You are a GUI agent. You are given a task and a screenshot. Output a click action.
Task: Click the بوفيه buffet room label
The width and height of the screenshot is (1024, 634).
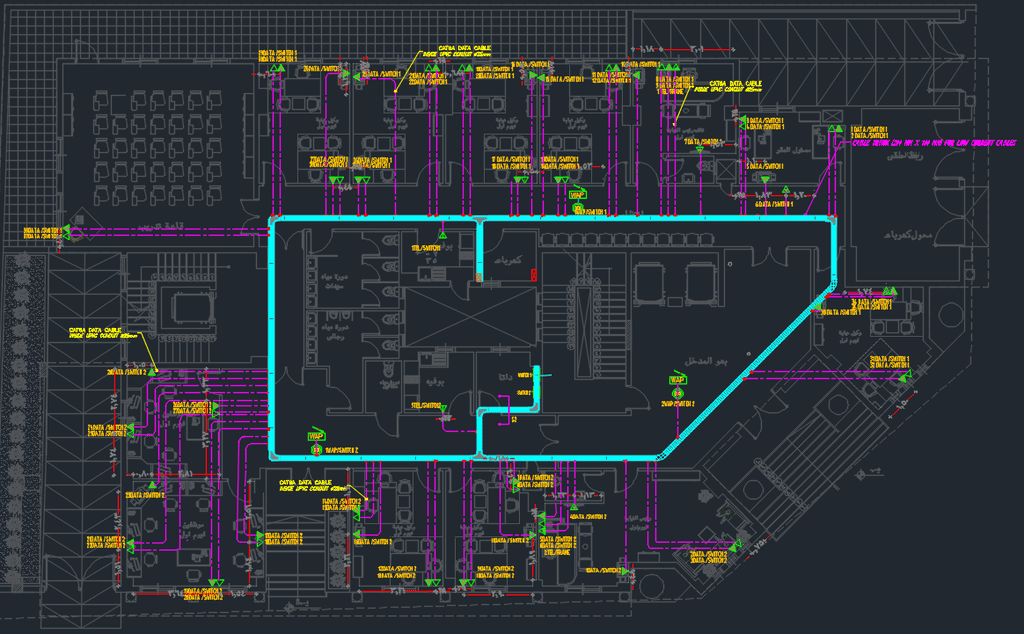[x=436, y=381]
